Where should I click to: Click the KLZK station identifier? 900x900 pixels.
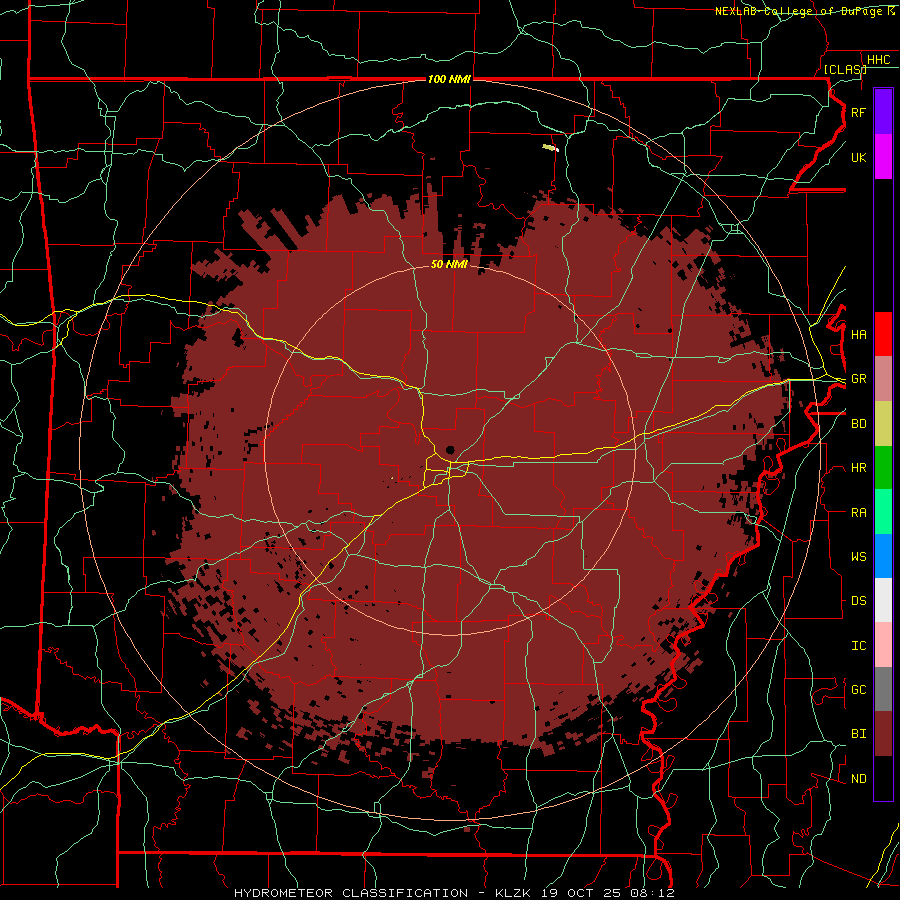[515, 893]
